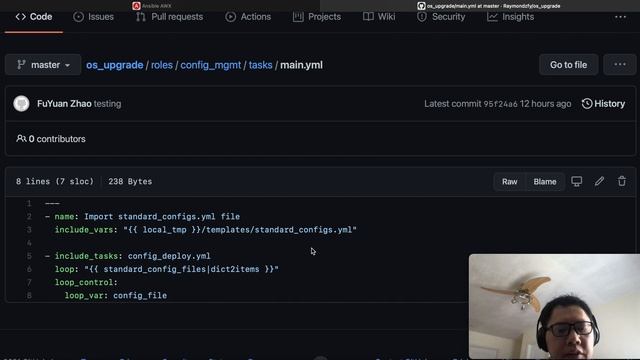
Task: Switch to Pull requests tab
Action: 169,17
